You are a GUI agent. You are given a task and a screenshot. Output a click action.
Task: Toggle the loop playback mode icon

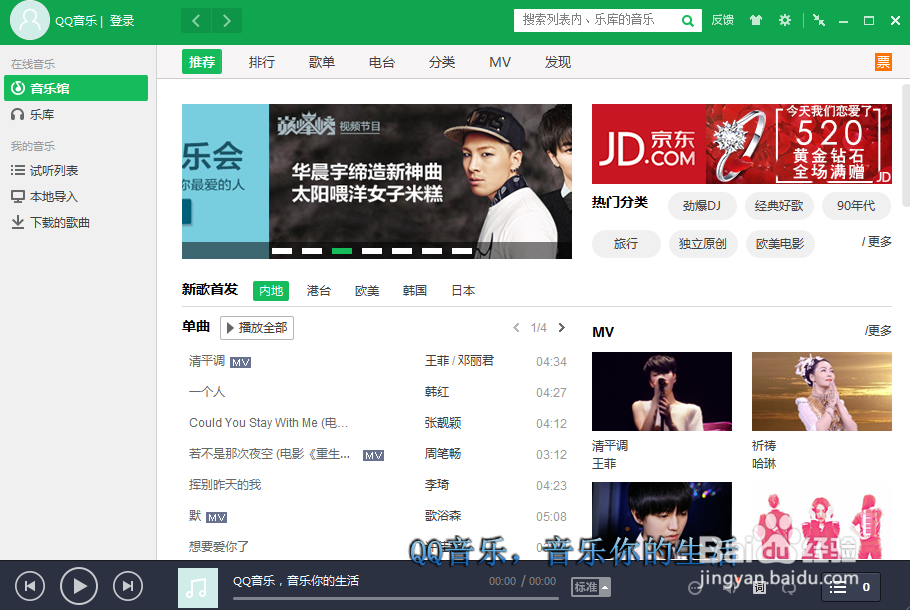(789, 588)
